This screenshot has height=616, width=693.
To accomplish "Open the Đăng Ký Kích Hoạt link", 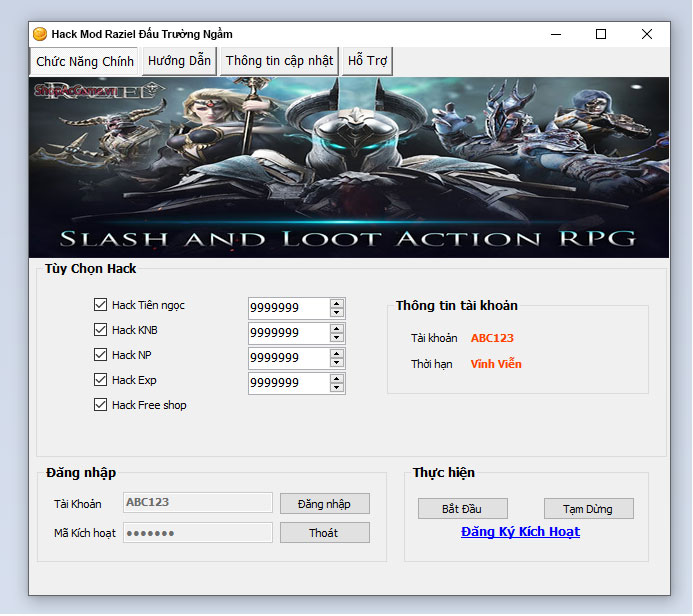I will pyautogui.click(x=520, y=532).
